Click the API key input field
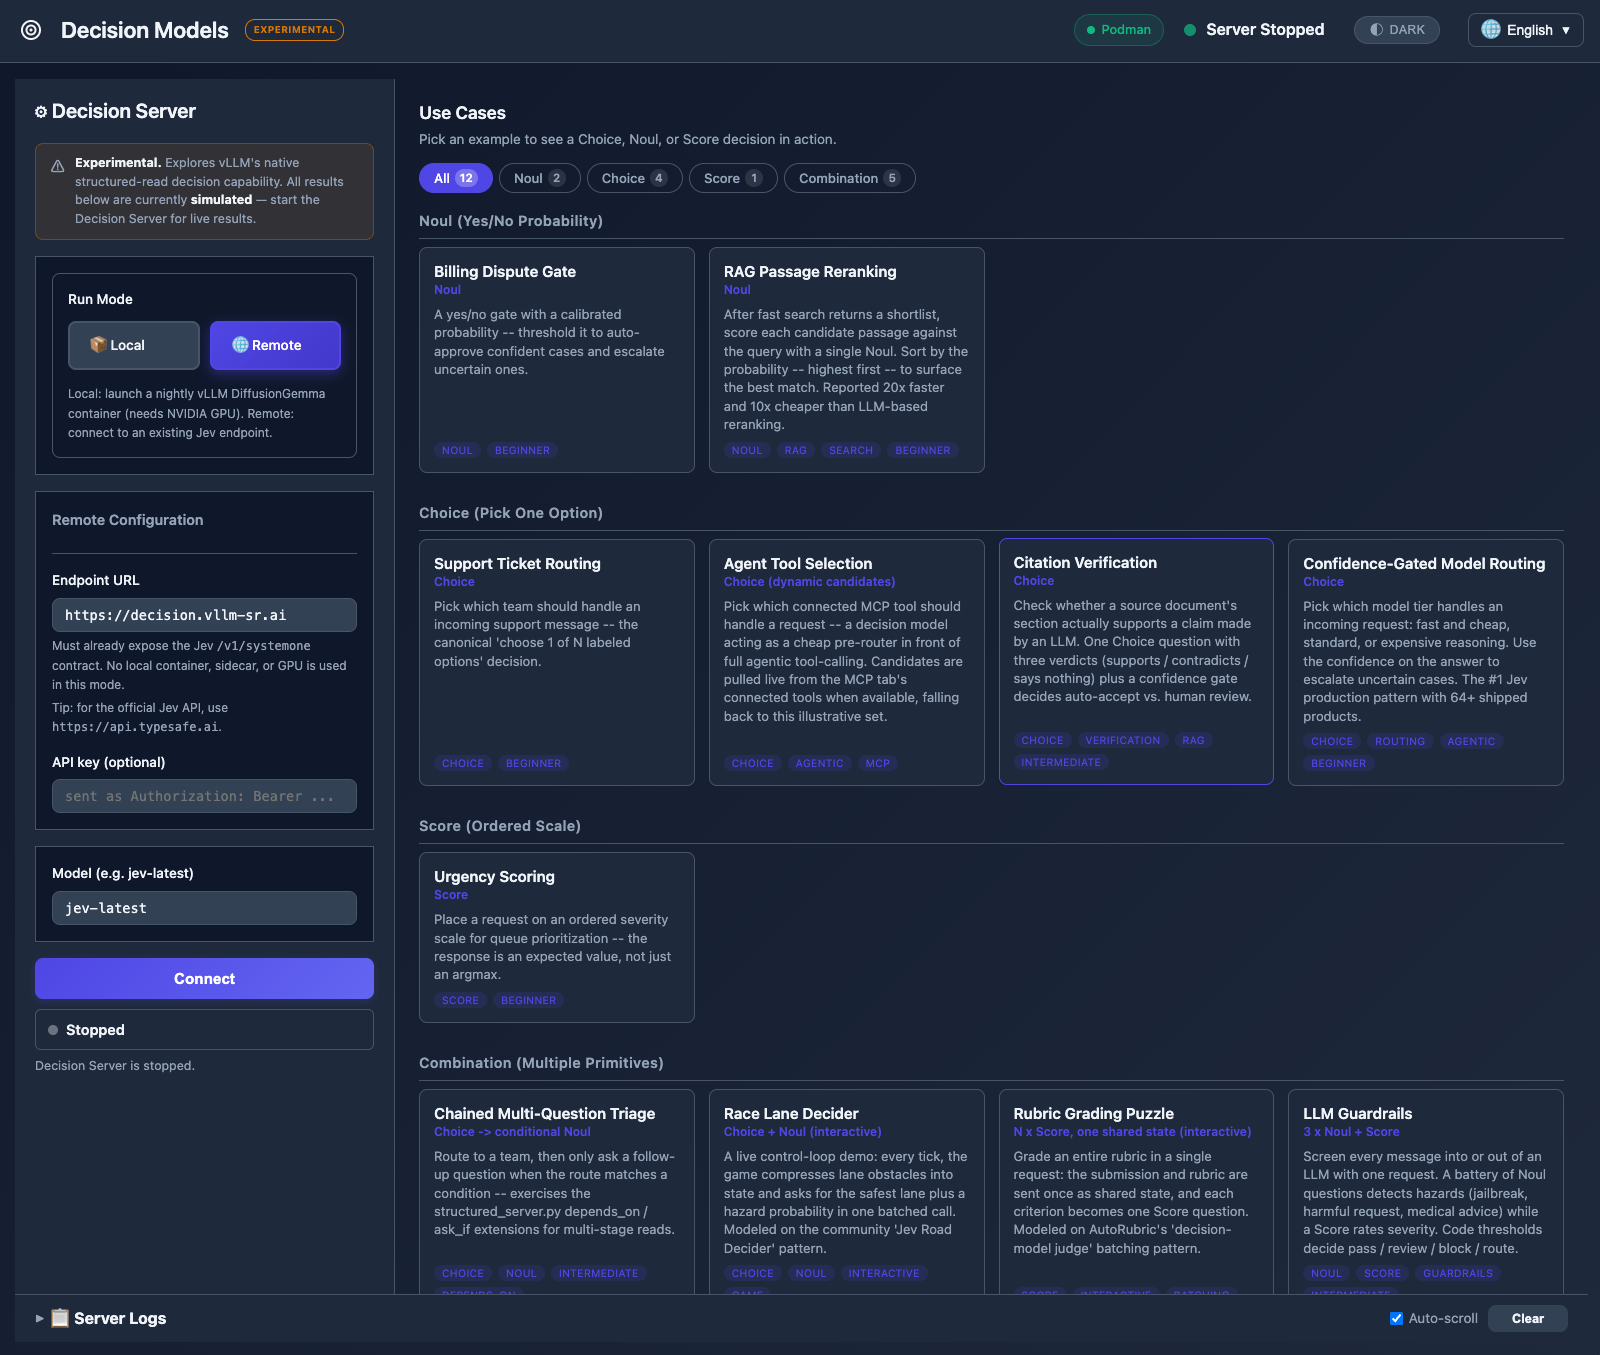1600x1355 pixels. coord(204,796)
